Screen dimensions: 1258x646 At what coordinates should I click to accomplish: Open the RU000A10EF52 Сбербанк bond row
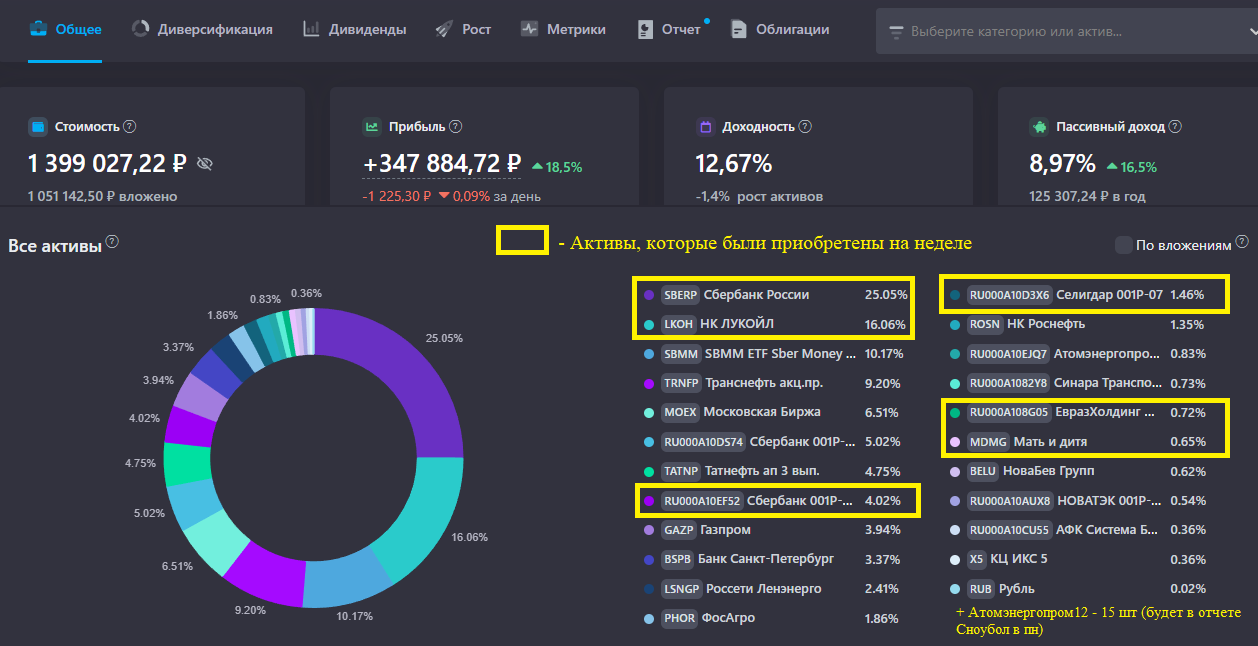775,500
